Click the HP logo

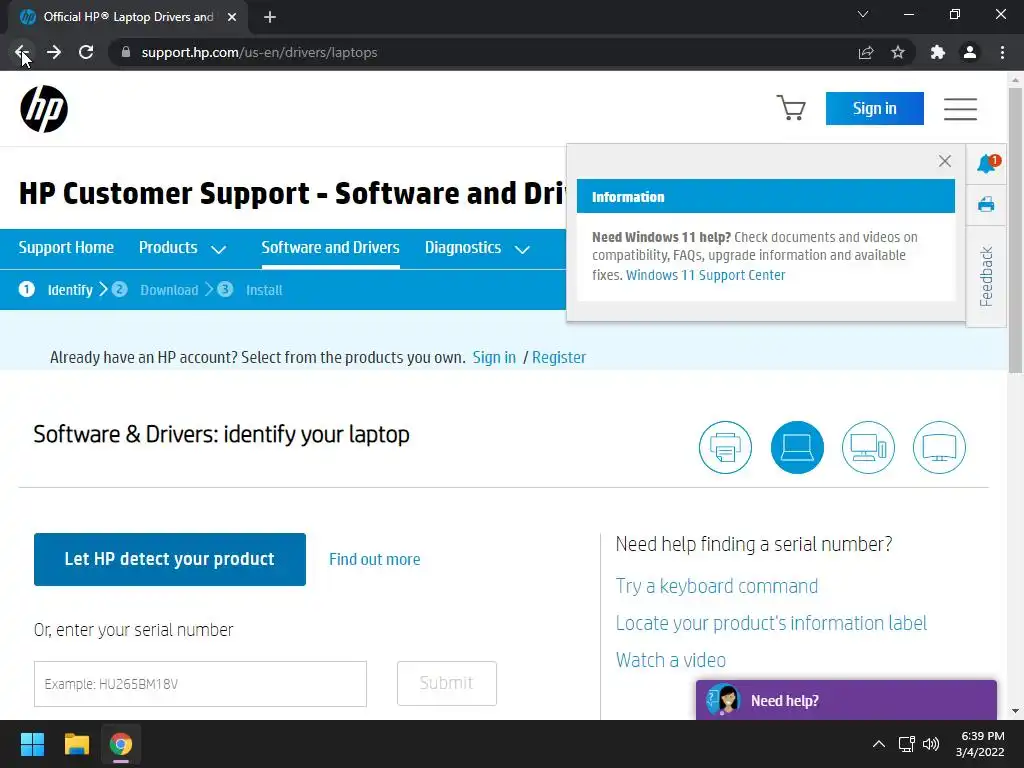click(x=44, y=109)
